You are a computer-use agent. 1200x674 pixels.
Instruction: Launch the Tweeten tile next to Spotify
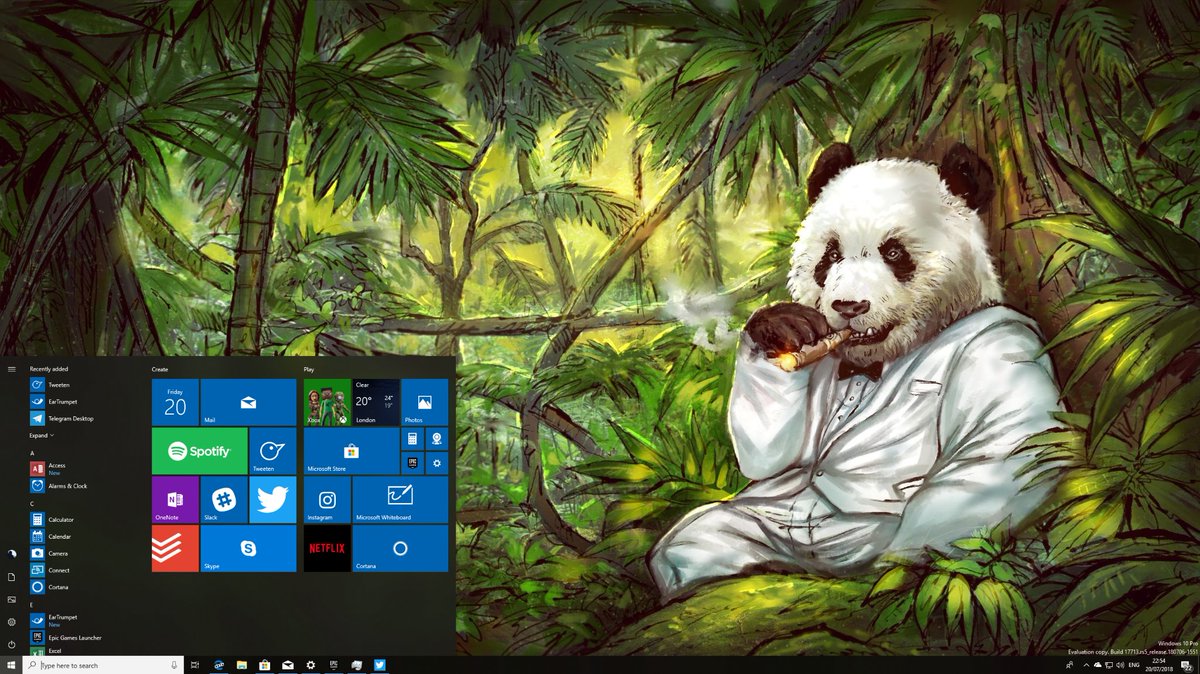[x=272, y=451]
